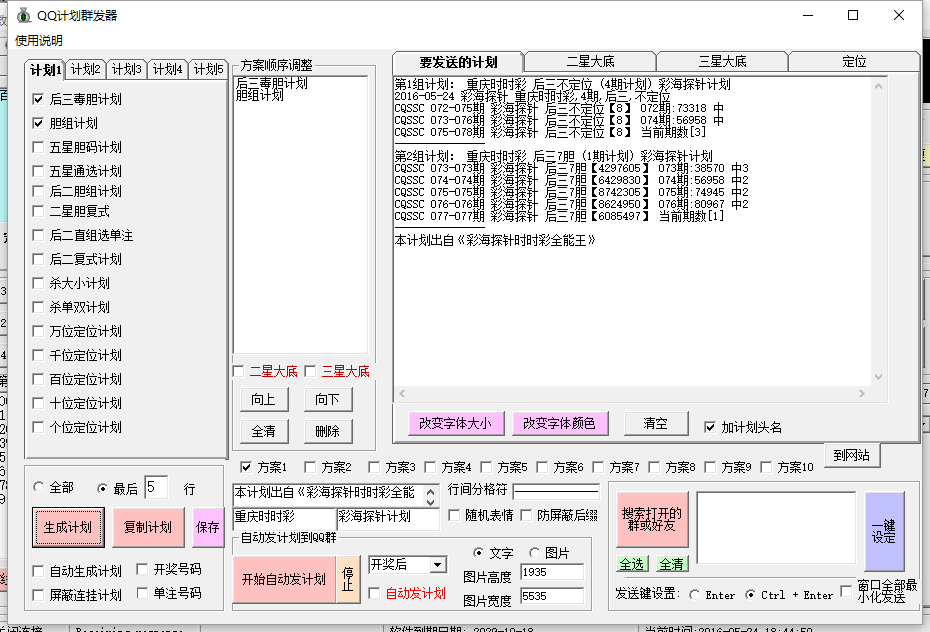The height and width of the screenshot is (632, 930).
Task: Click the 改变字体颜色 button
Action: pyautogui.click(x=560, y=423)
